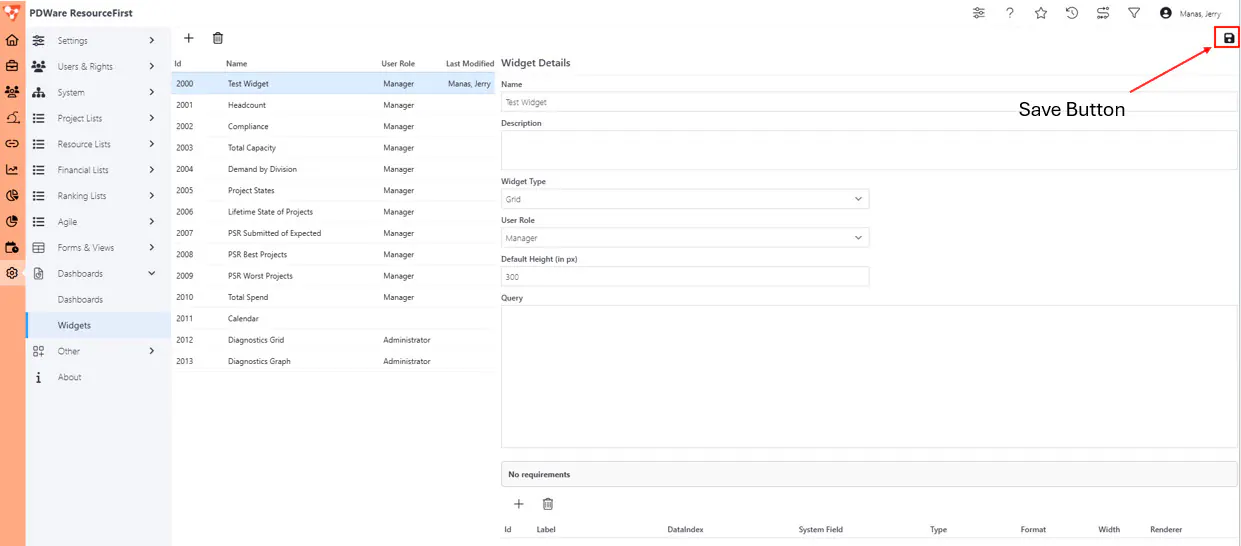
Task: Delete selected widget with trash icon
Action: point(218,38)
